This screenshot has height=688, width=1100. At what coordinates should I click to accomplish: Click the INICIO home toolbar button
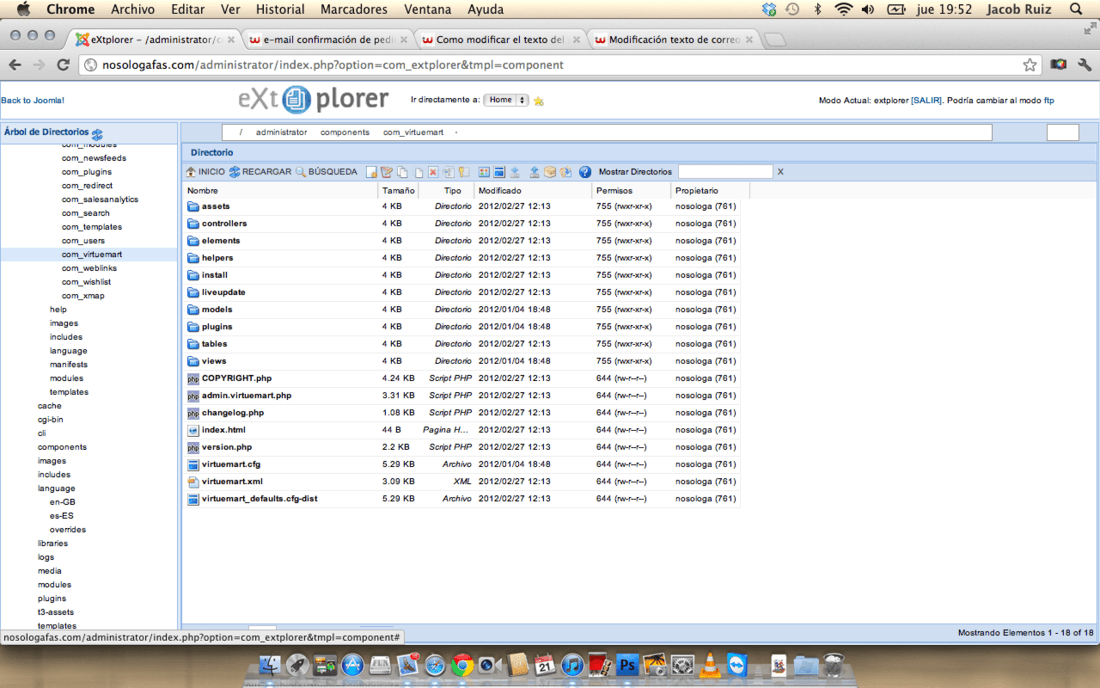(x=206, y=172)
